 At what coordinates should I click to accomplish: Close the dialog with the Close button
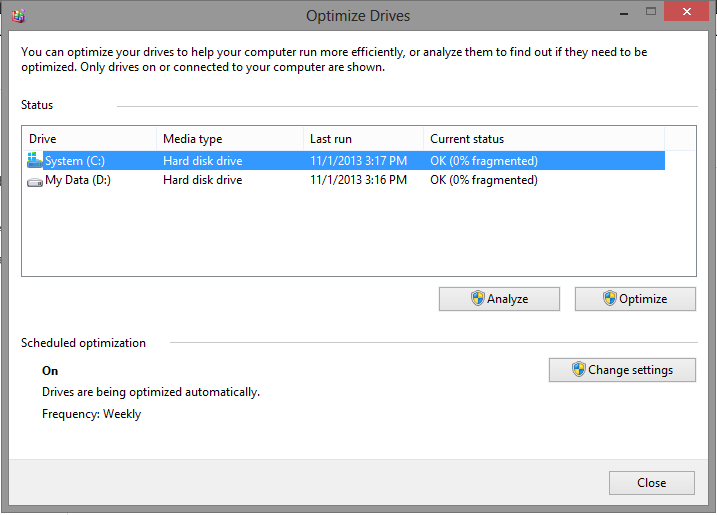(x=652, y=483)
